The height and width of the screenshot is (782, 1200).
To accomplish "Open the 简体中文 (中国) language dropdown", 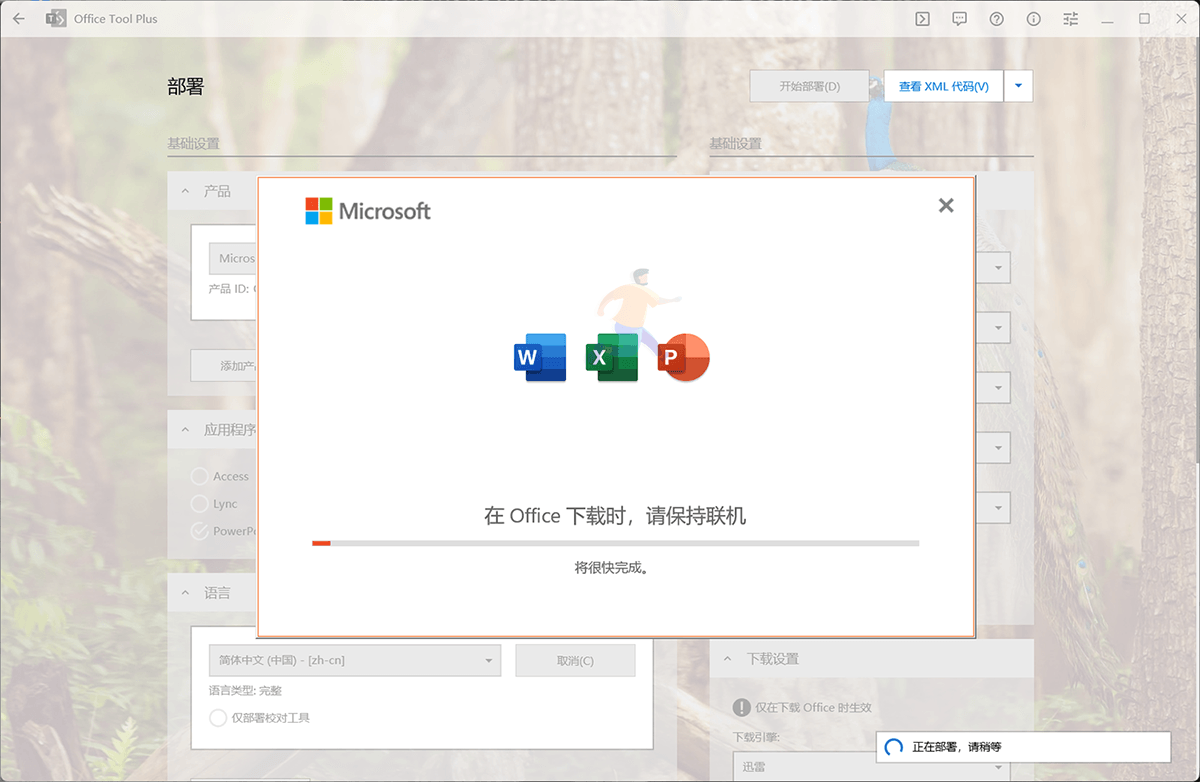I will tap(354, 660).
